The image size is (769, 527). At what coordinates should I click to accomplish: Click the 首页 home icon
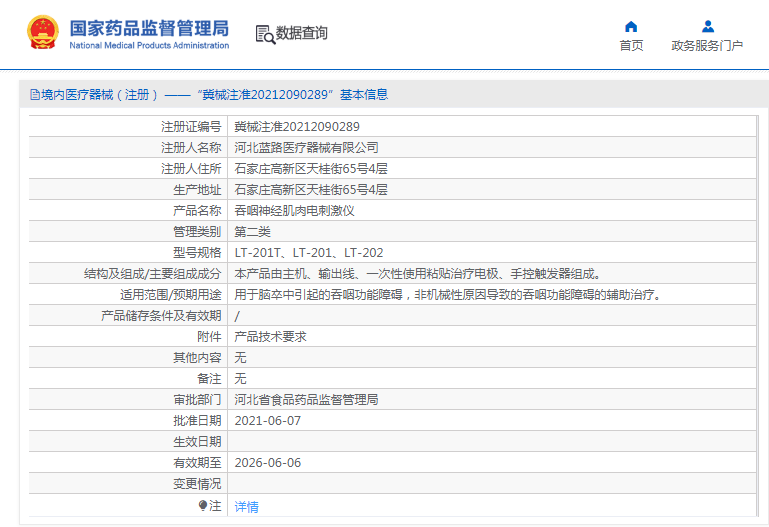(x=631, y=26)
